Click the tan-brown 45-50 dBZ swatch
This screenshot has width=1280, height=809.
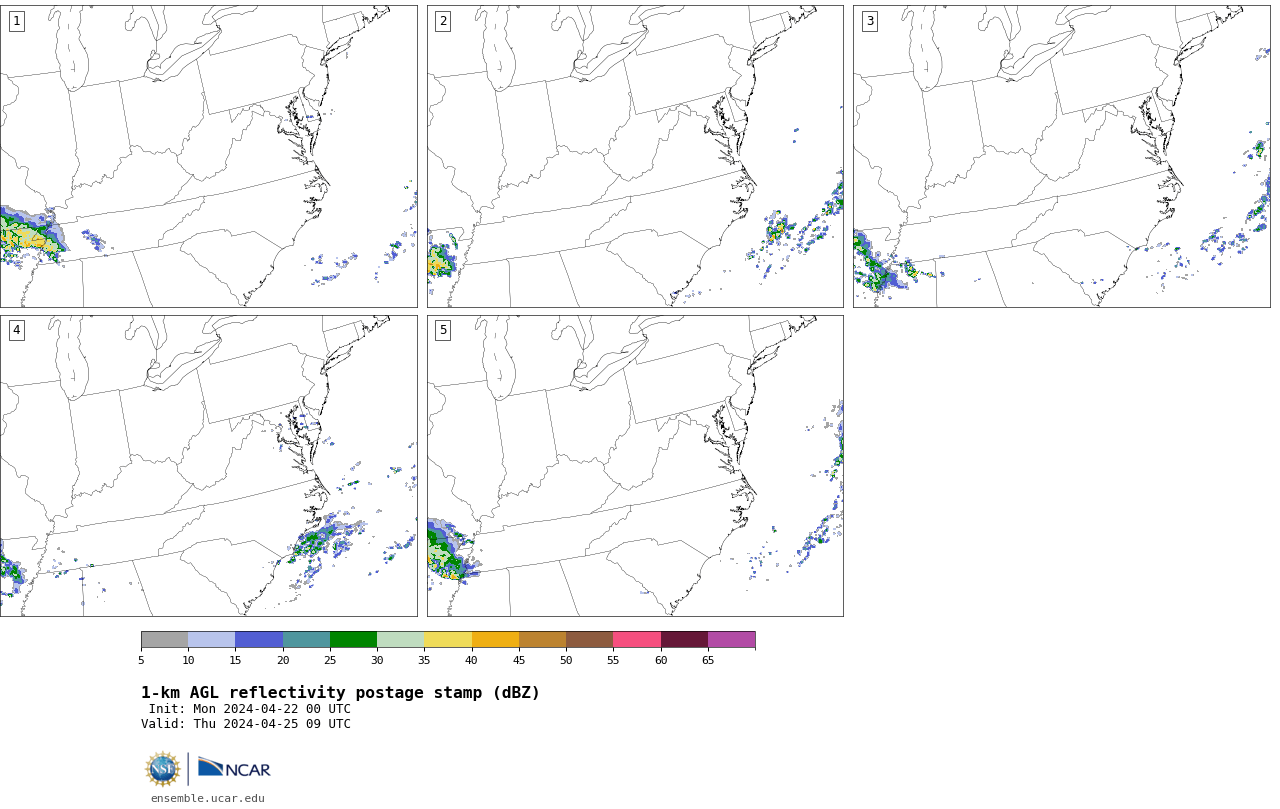(542, 640)
